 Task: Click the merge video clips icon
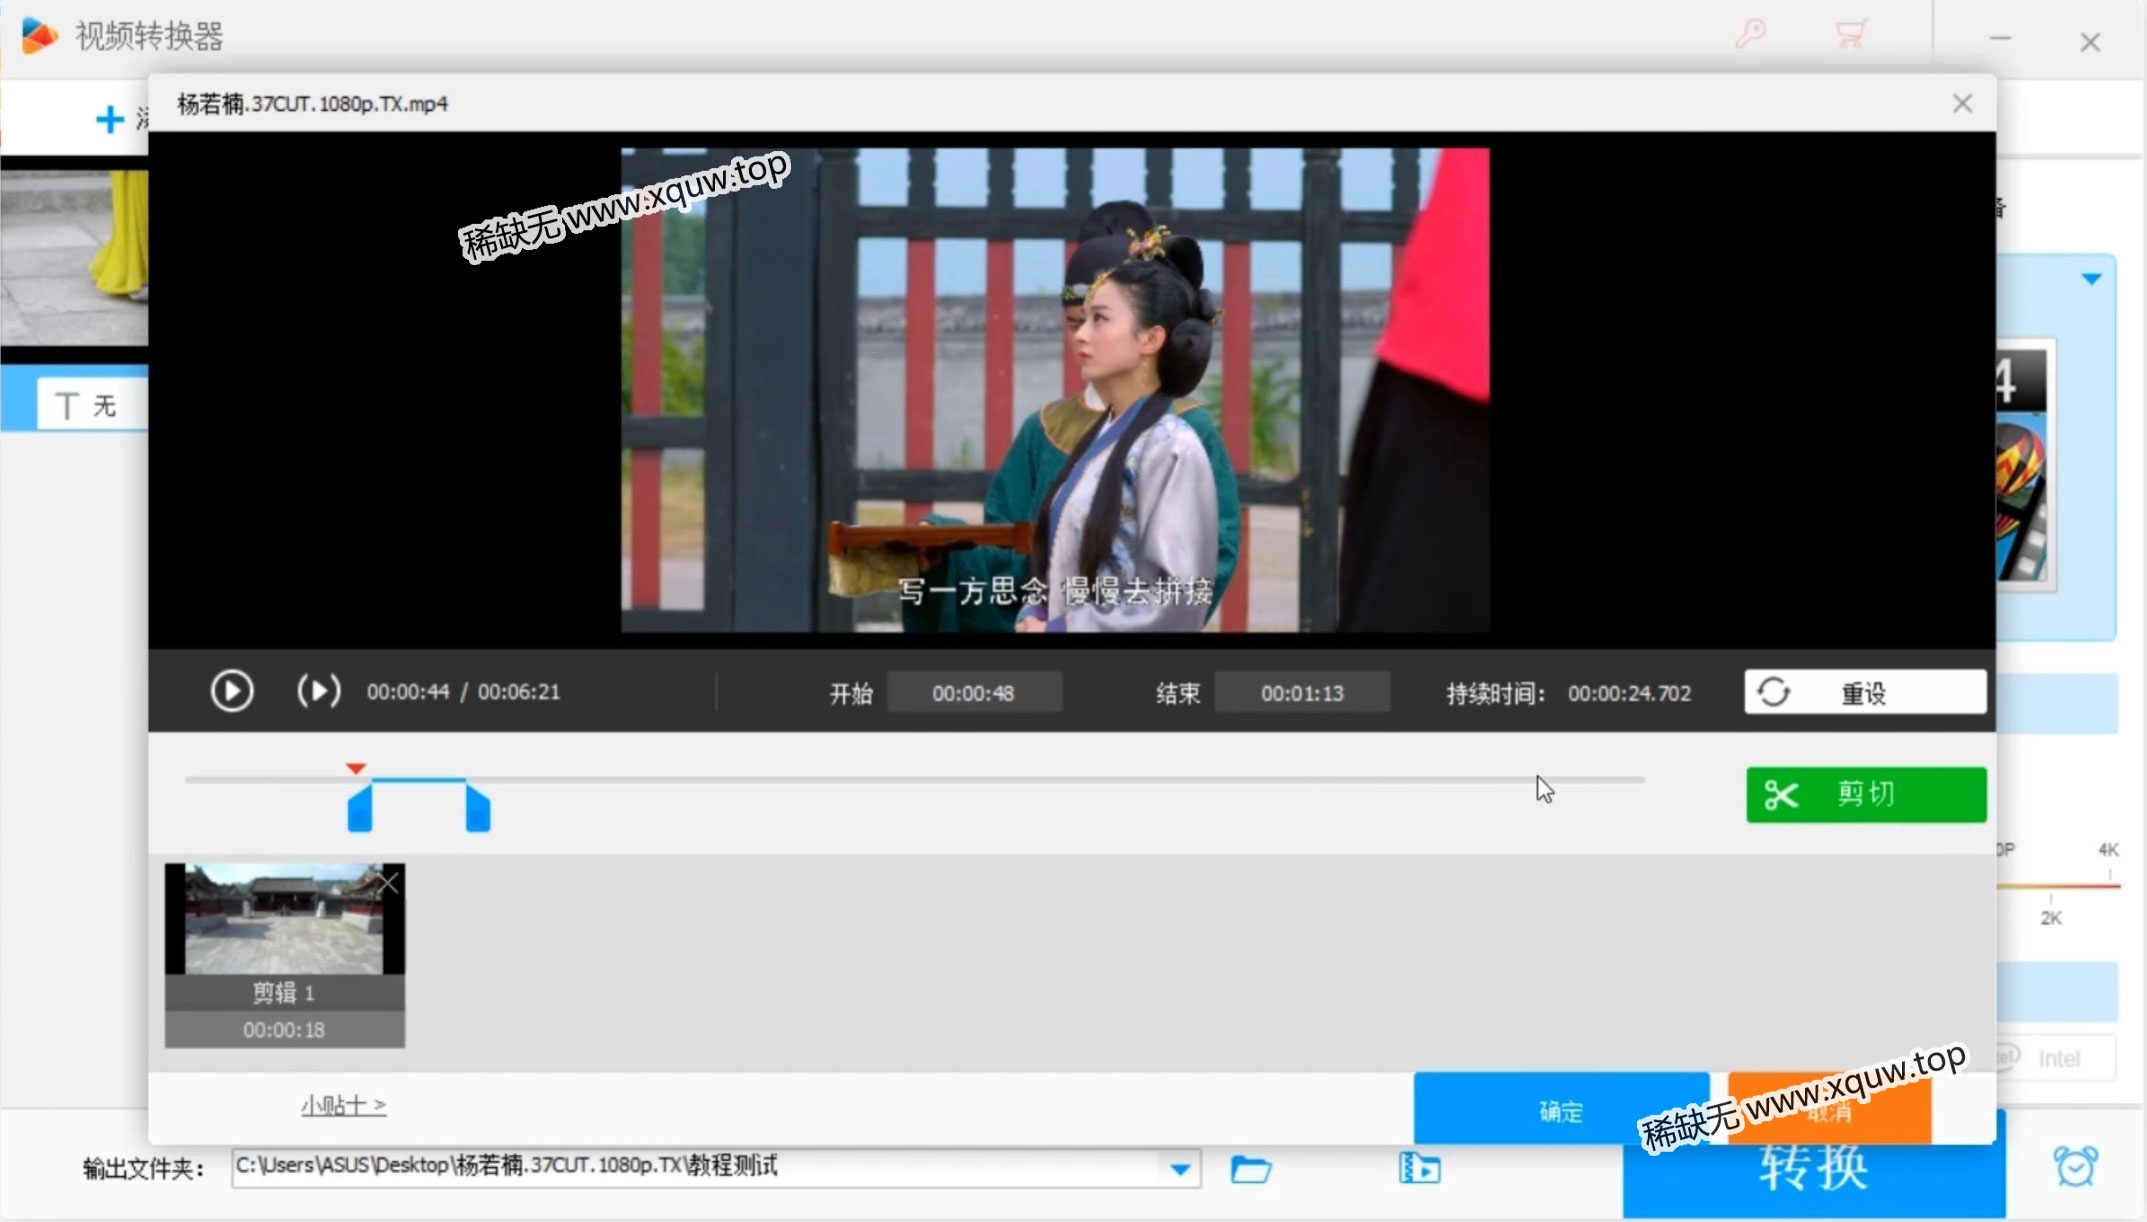click(x=1419, y=1167)
